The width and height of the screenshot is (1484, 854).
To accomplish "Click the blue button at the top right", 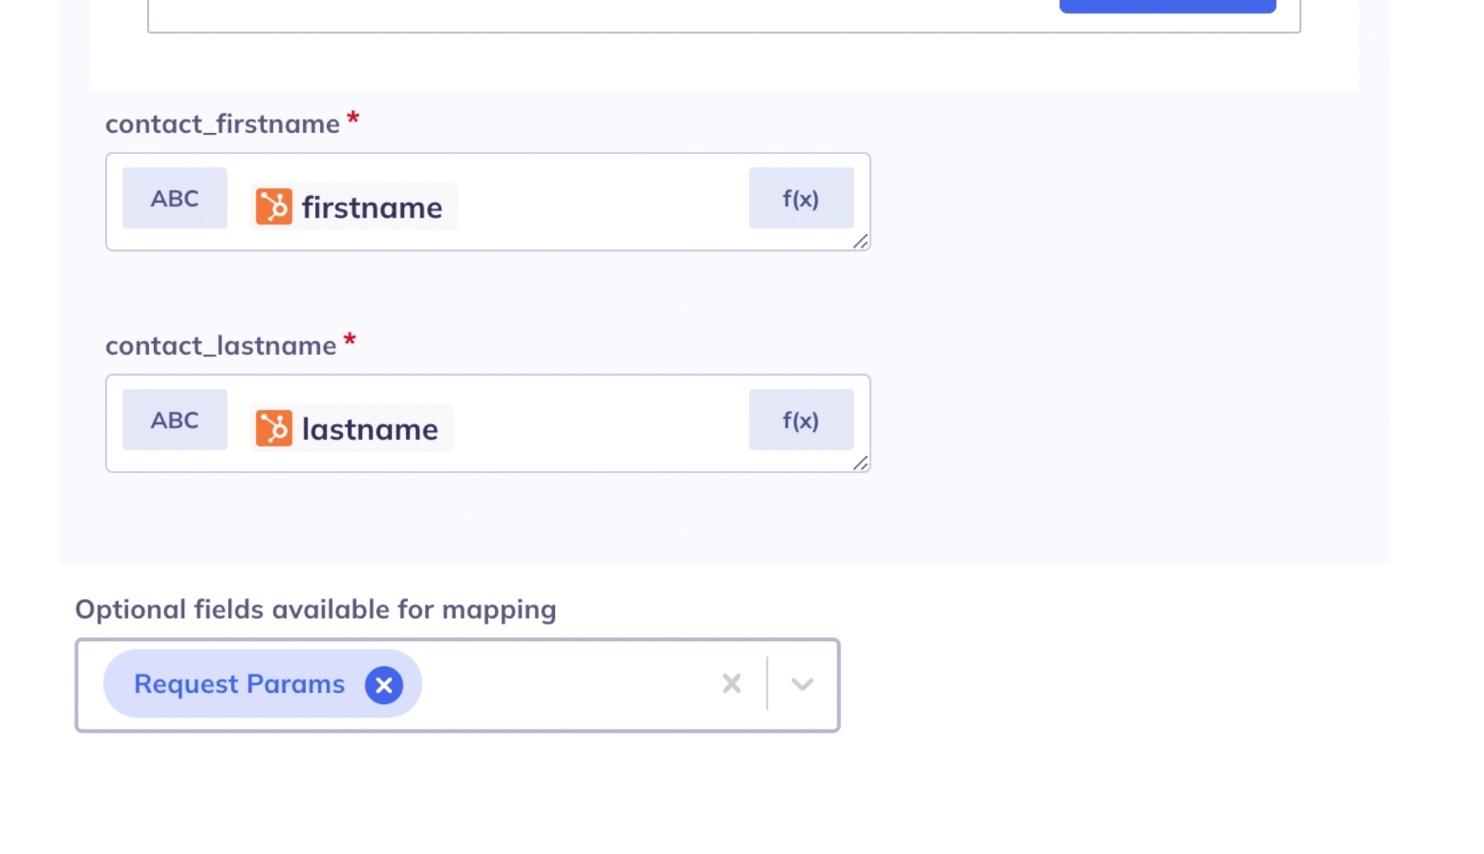I will tap(1166, 5).
